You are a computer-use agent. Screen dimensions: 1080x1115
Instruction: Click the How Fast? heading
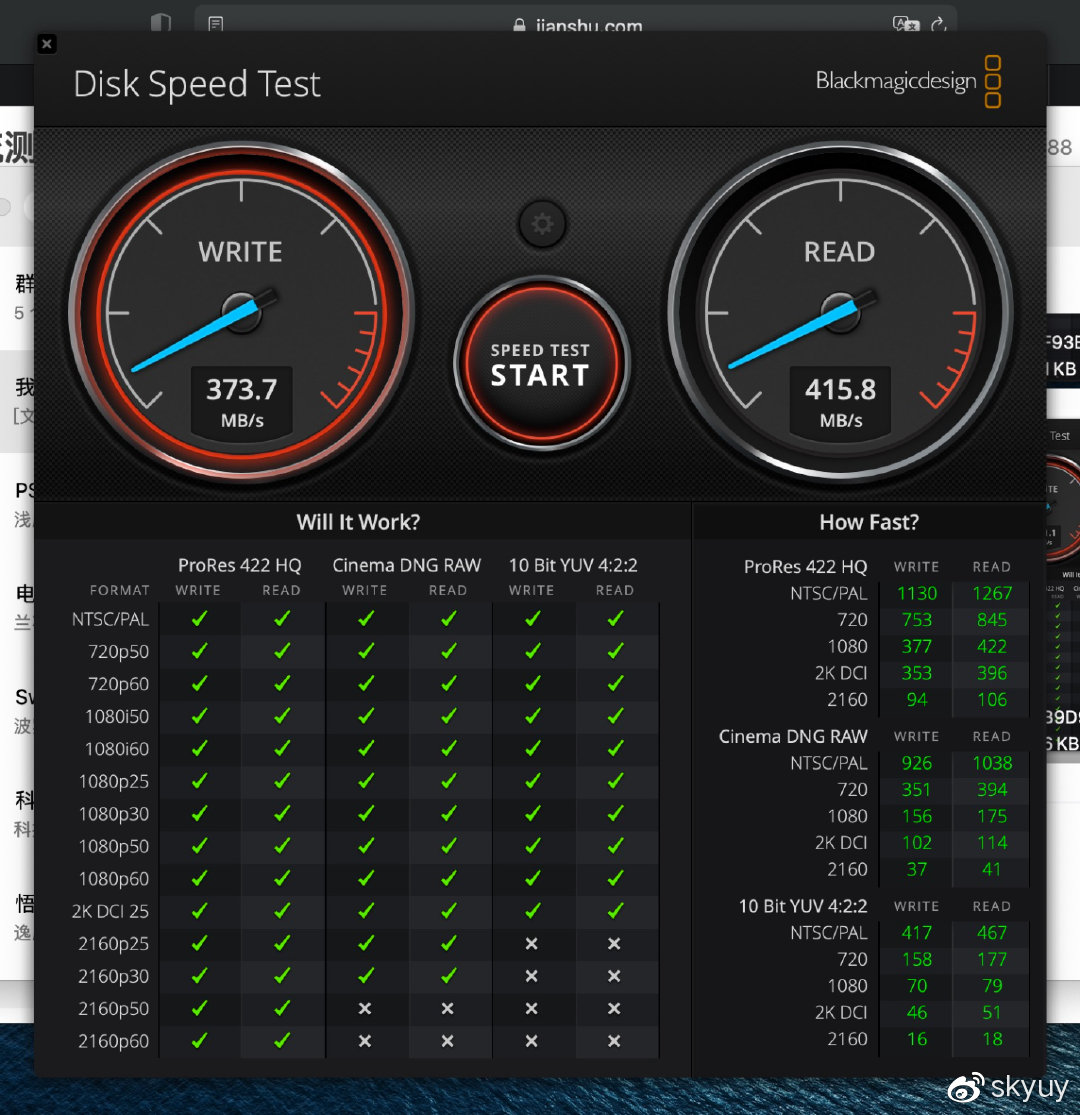869,522
